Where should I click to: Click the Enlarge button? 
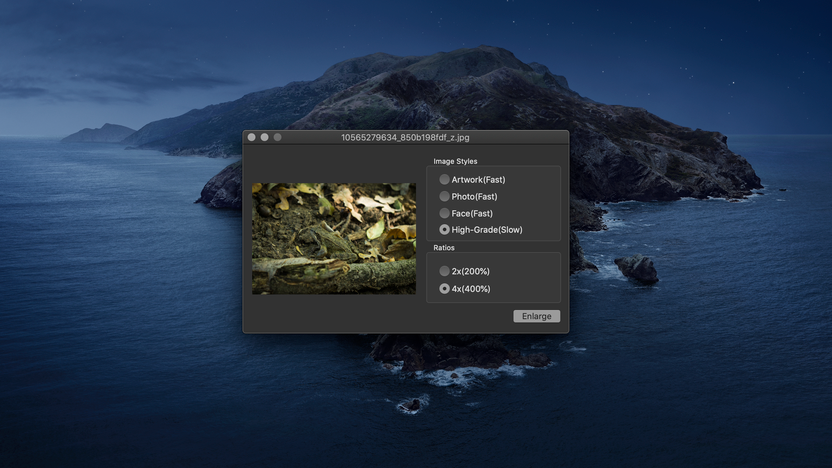coord(536,316)
